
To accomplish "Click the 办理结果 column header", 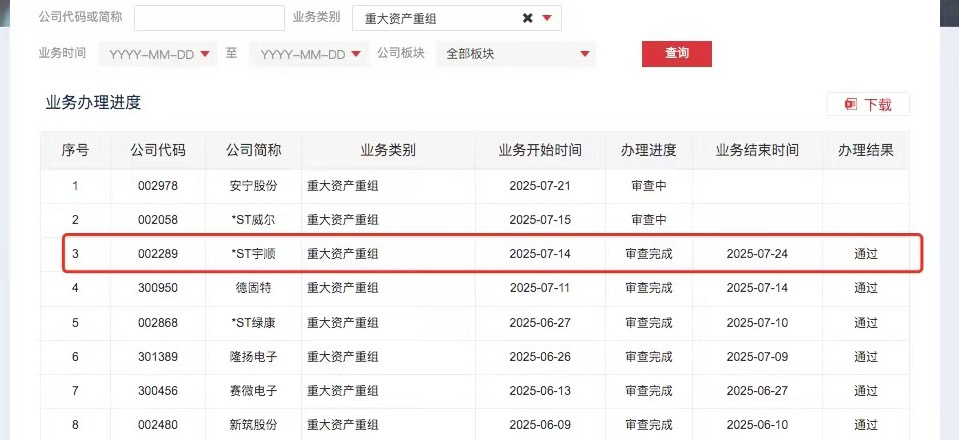I will tap(866, 151).
